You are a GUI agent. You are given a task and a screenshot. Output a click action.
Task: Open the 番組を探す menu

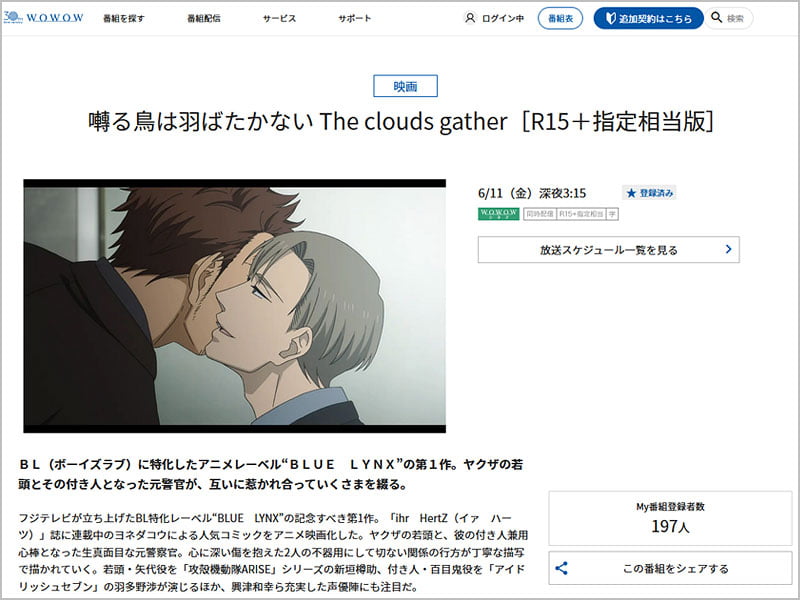(123, 18)
